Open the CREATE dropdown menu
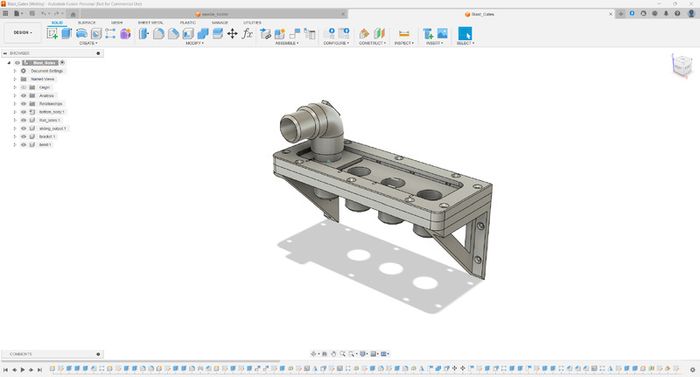This screenshot has height=377, width=700. 88,43
